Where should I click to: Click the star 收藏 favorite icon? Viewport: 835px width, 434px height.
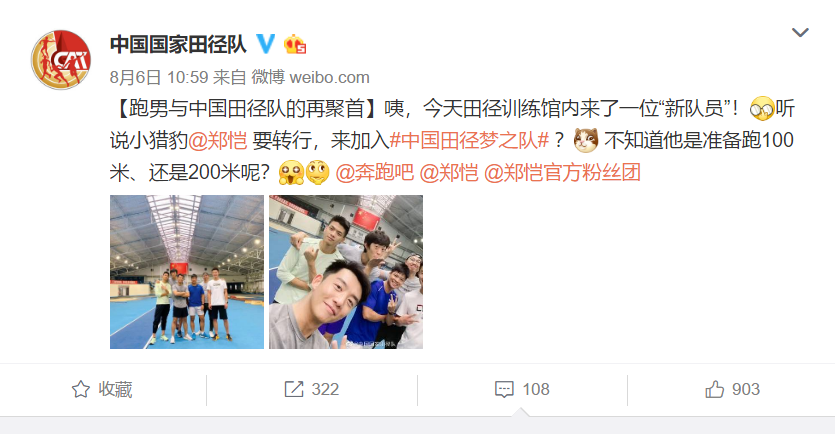point(81,389)
